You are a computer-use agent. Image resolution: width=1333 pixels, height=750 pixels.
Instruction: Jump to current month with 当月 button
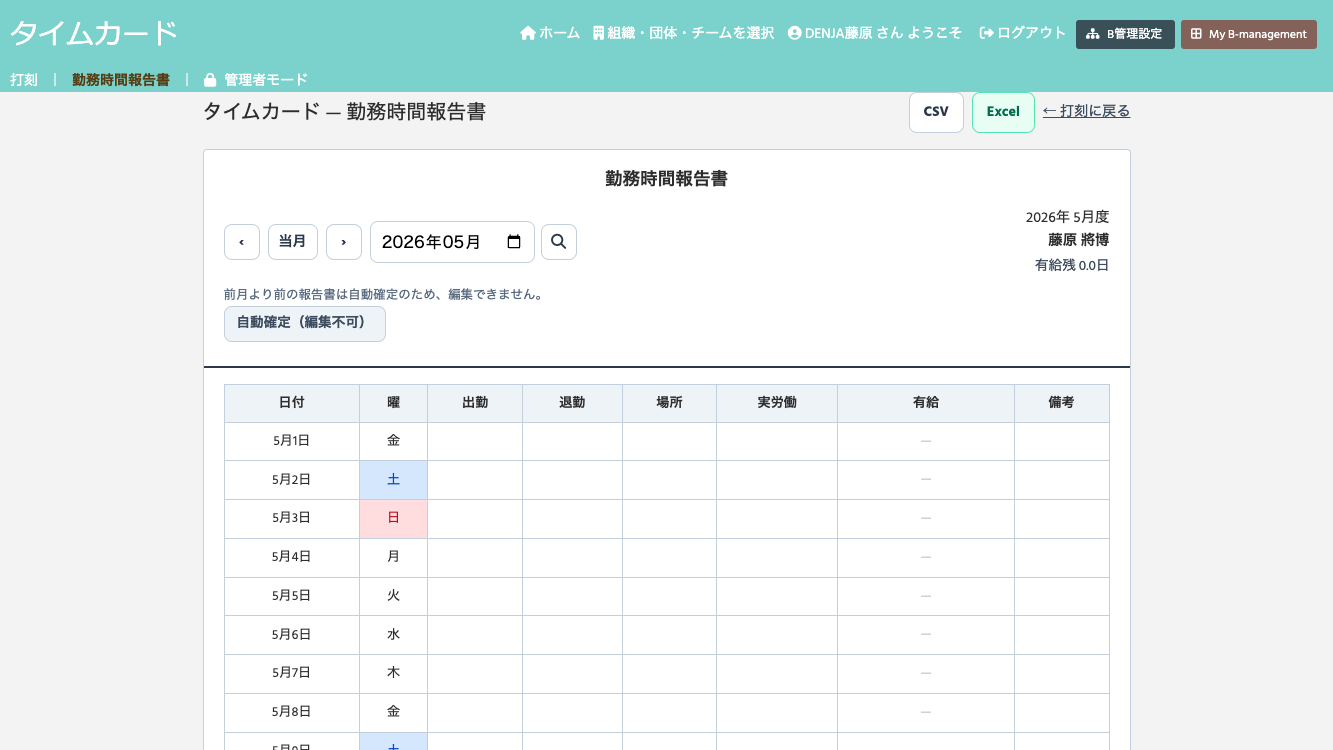pos(293,242)
